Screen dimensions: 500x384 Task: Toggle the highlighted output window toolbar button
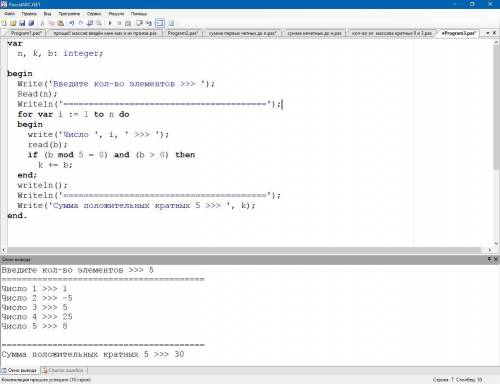160,23
